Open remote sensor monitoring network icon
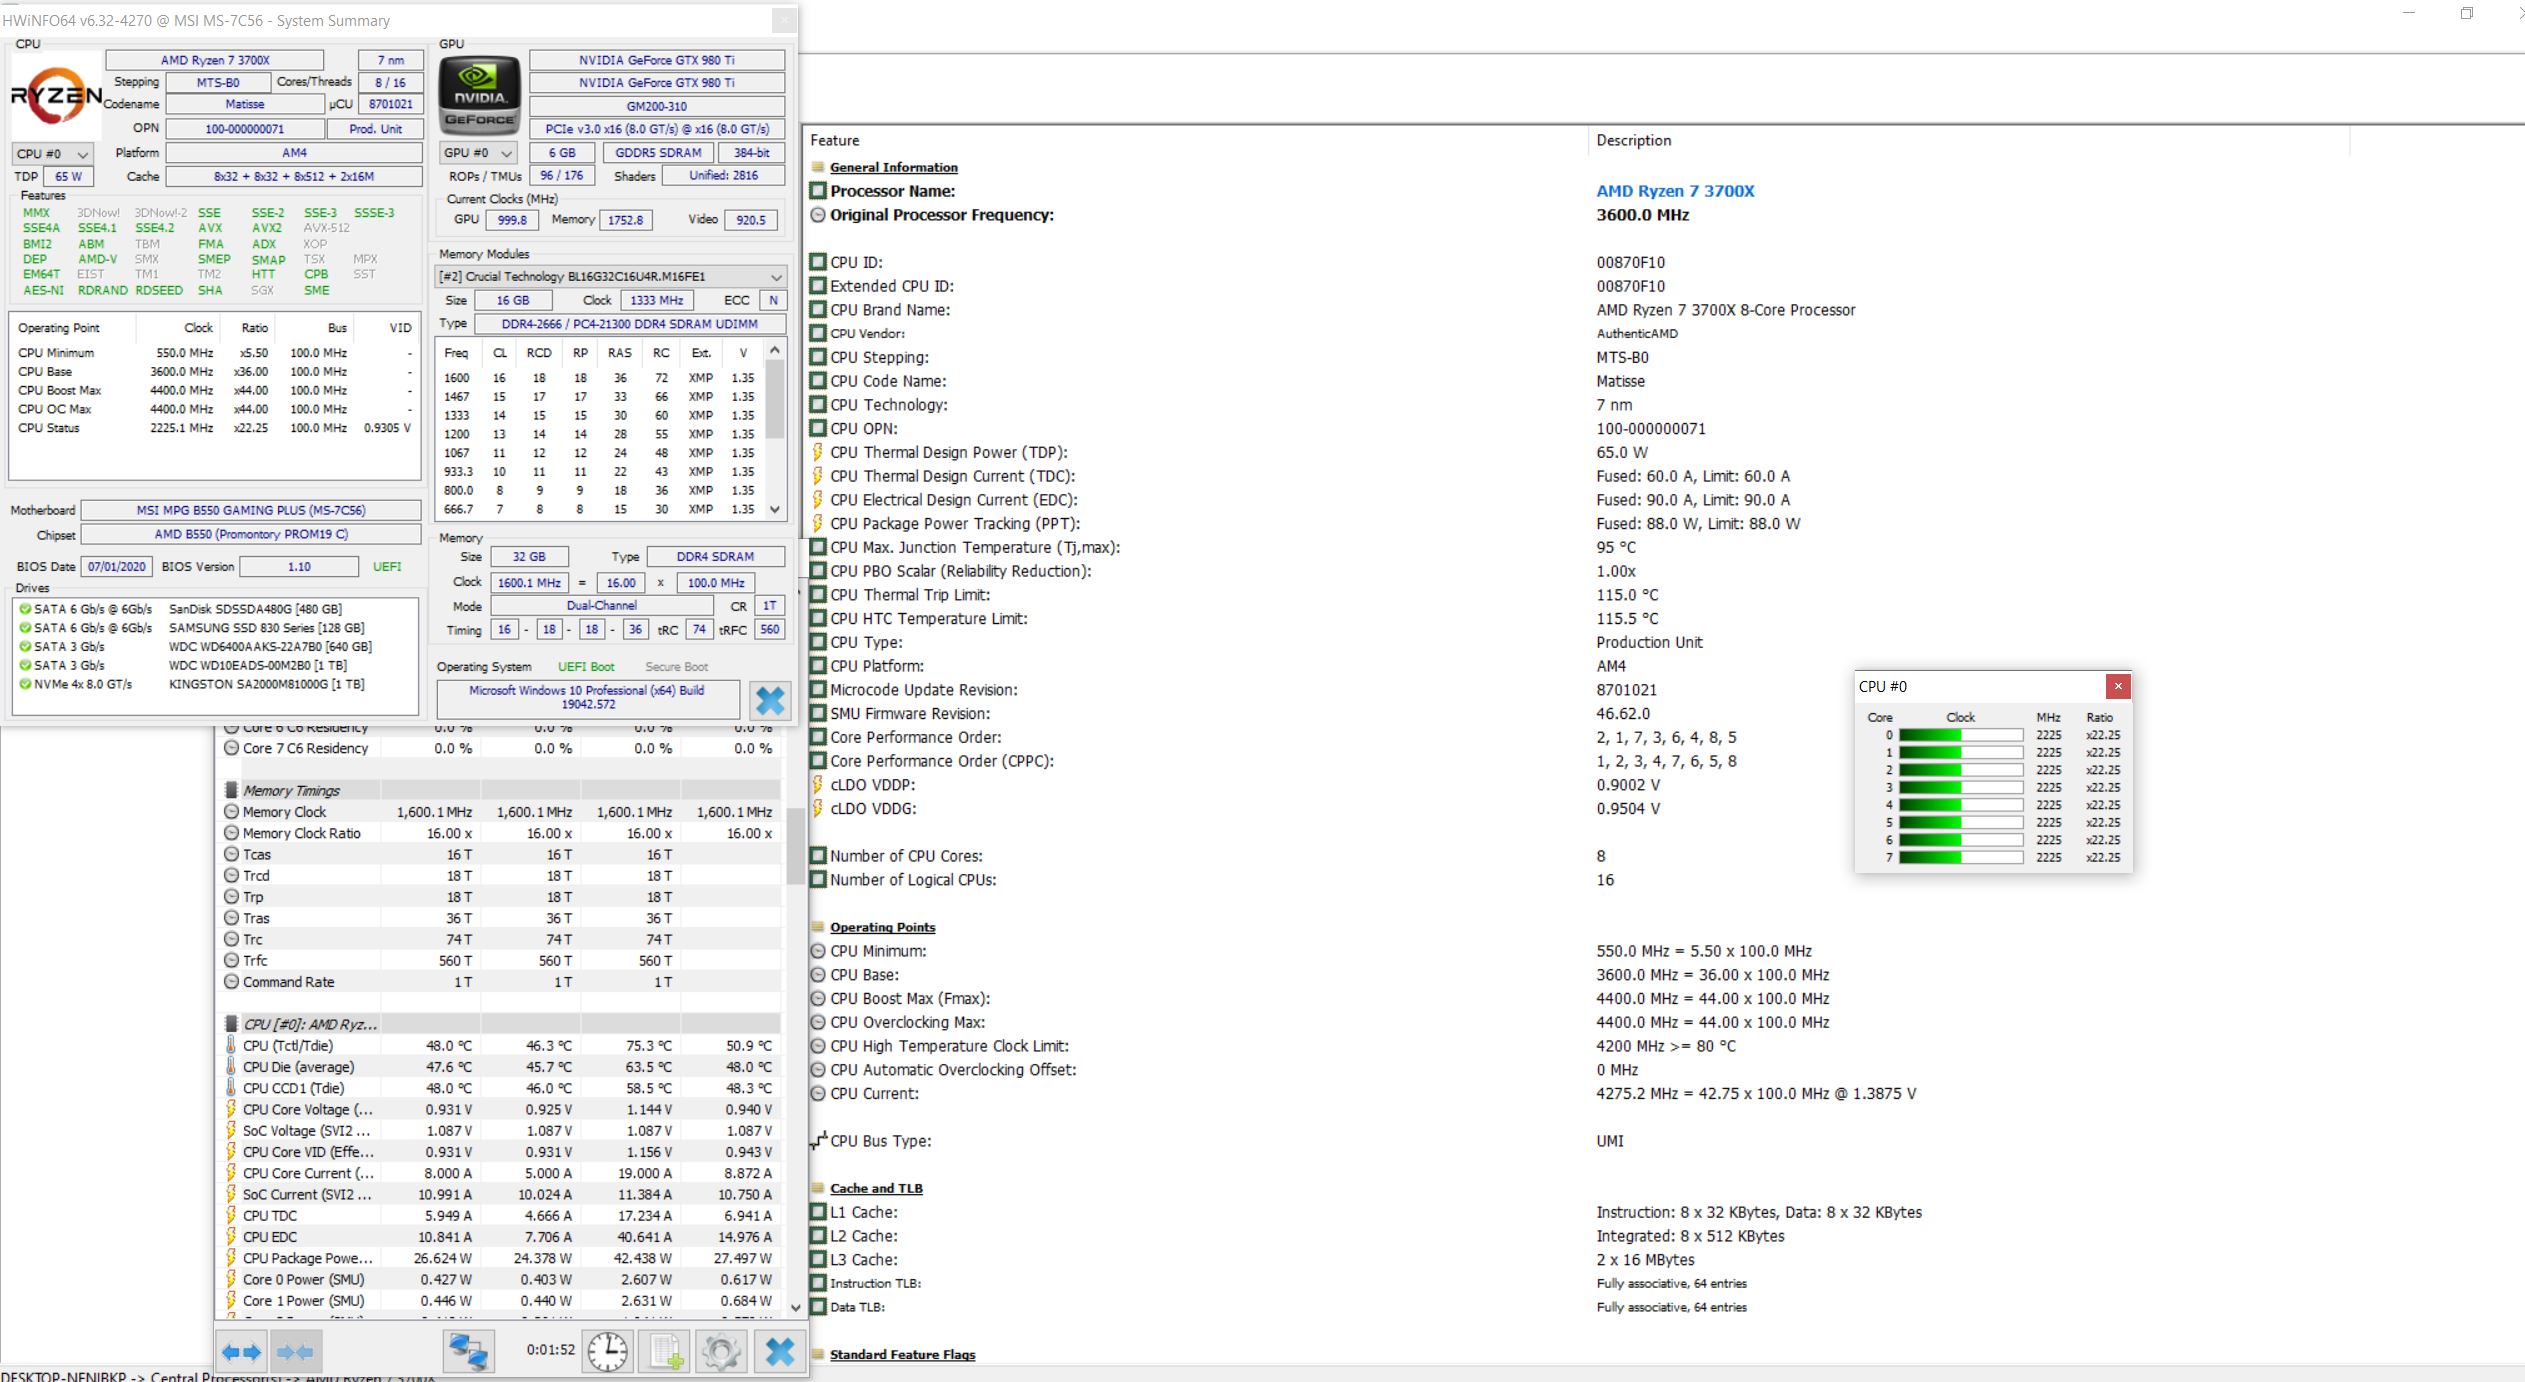 click(468, 1352)
